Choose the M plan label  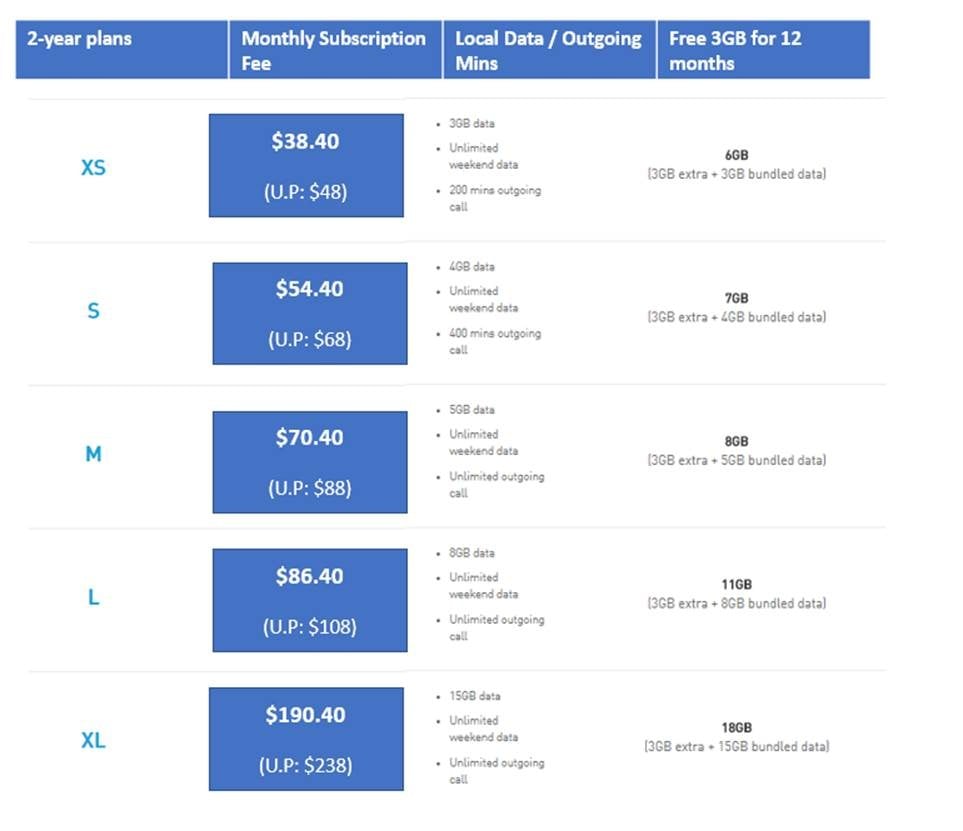pyautogui.click(x=93, y=454)
